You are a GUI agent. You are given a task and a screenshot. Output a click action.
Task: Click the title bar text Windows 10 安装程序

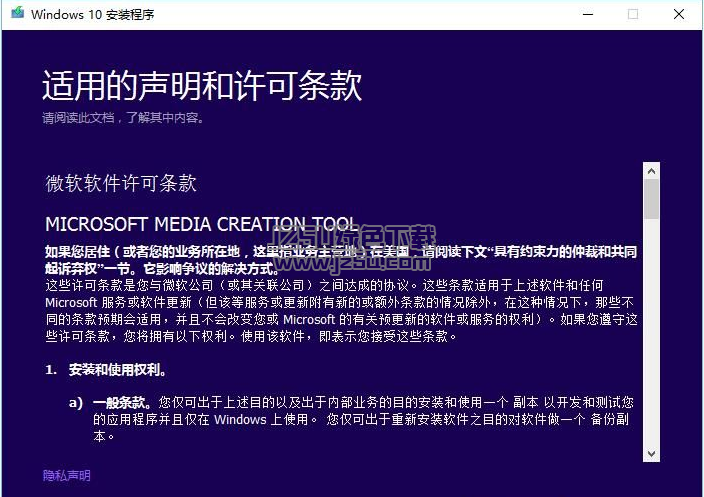point(92,14)
